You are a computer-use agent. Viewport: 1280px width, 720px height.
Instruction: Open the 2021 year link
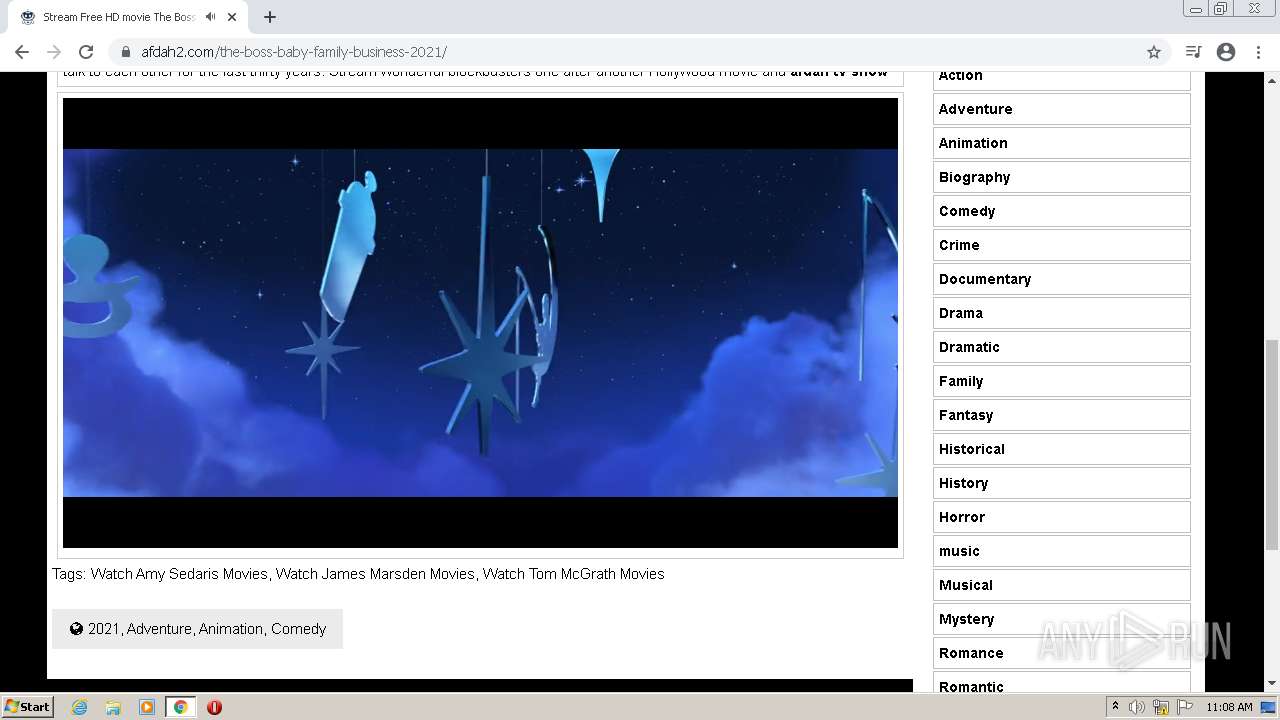103,629
